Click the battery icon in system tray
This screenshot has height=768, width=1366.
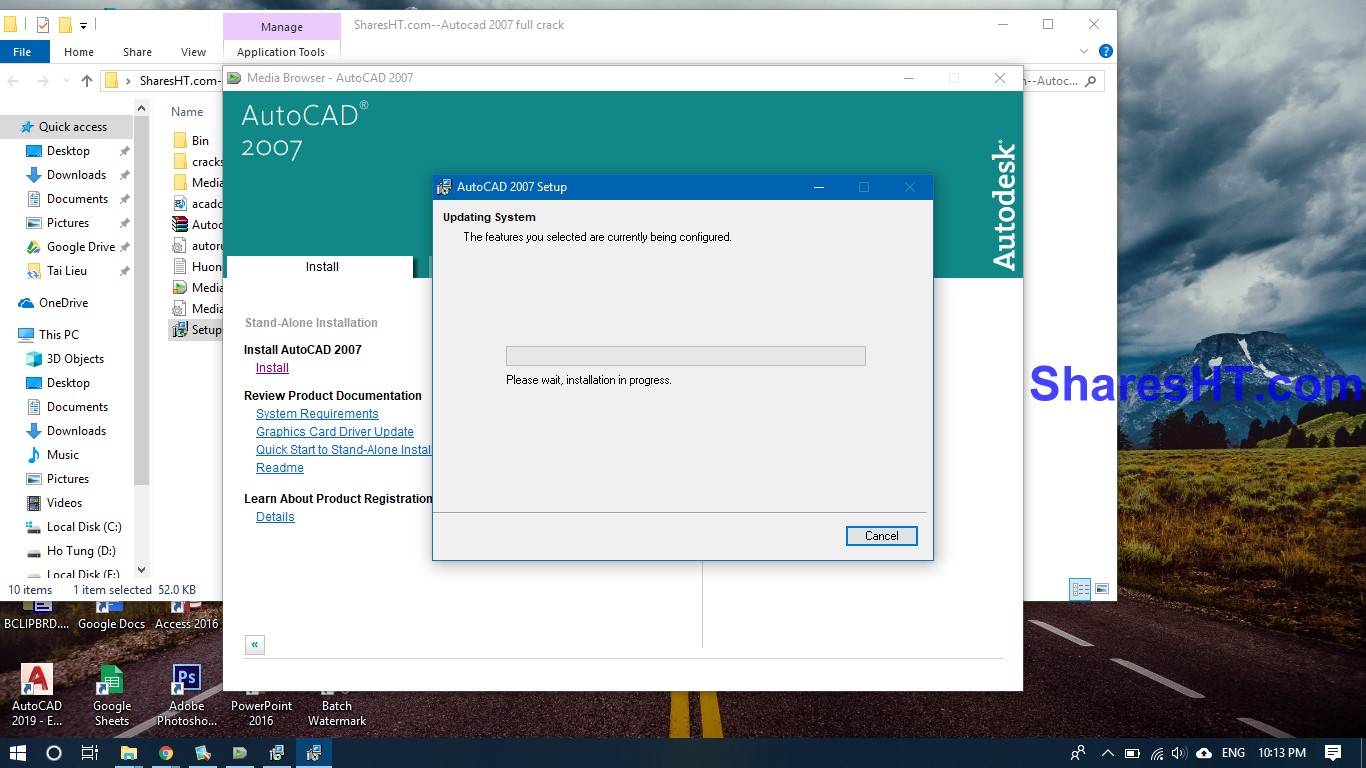1132,753
